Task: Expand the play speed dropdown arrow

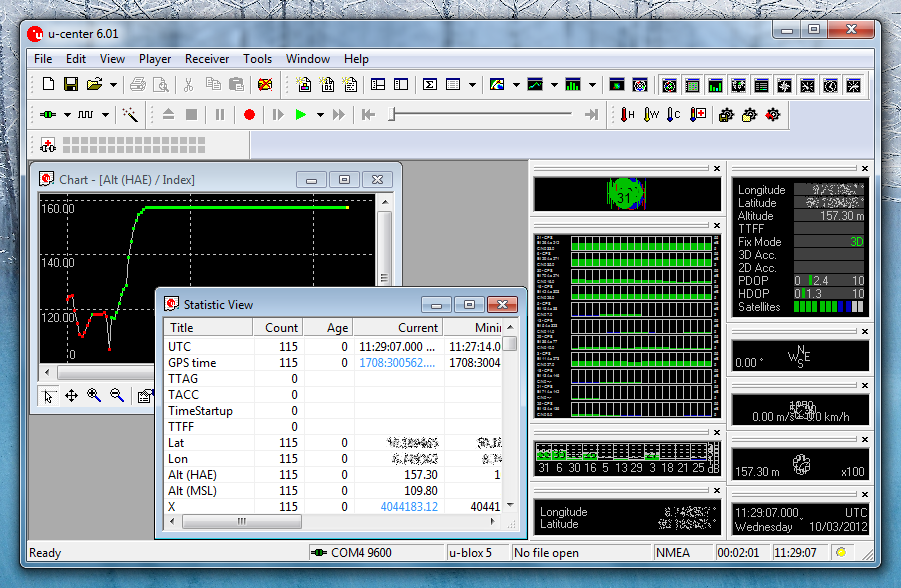Action: click(320, 115)
